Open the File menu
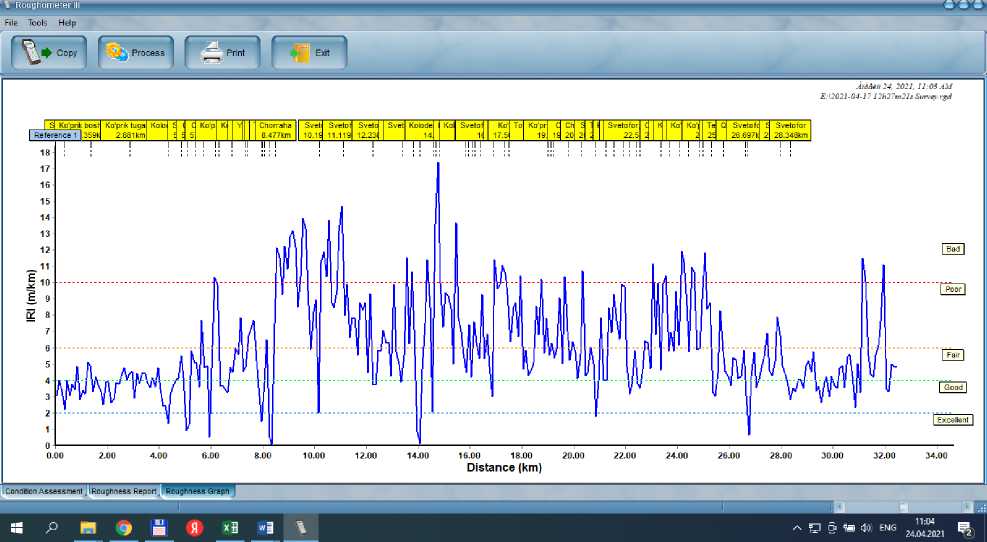 click(x=11, y=22)
